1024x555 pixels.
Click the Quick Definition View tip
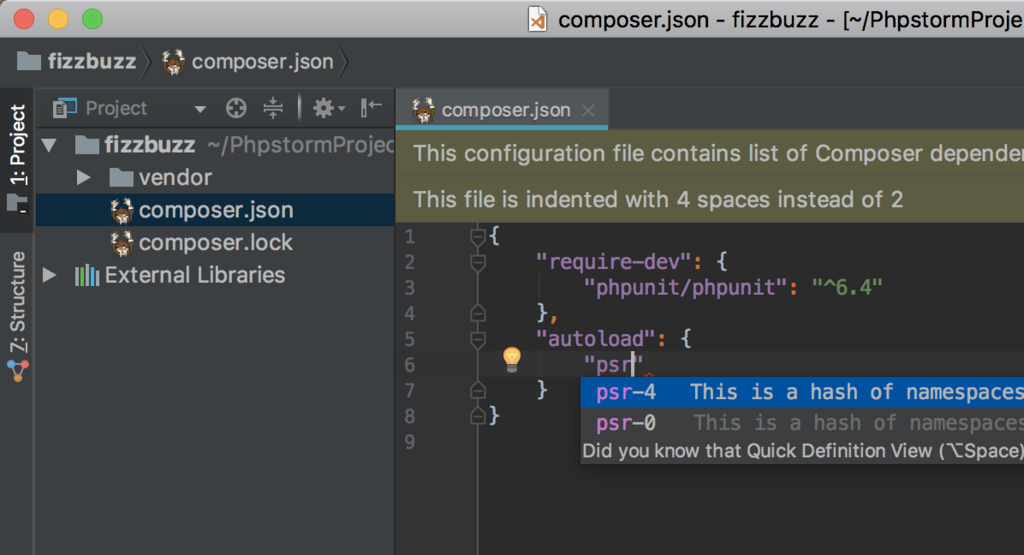coord(802,451)
